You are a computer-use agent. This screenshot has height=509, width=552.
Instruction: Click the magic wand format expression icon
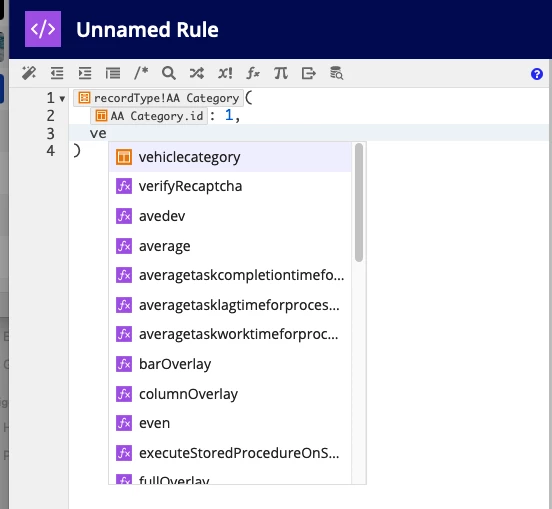29,73
